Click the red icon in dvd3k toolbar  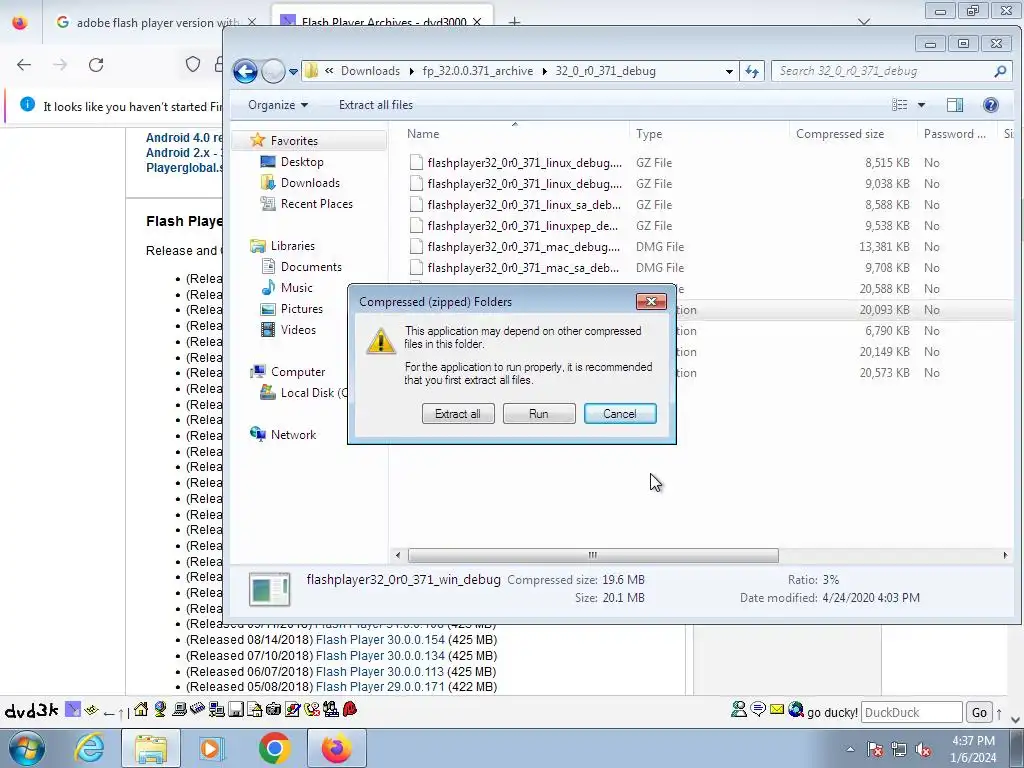[350, 709]
